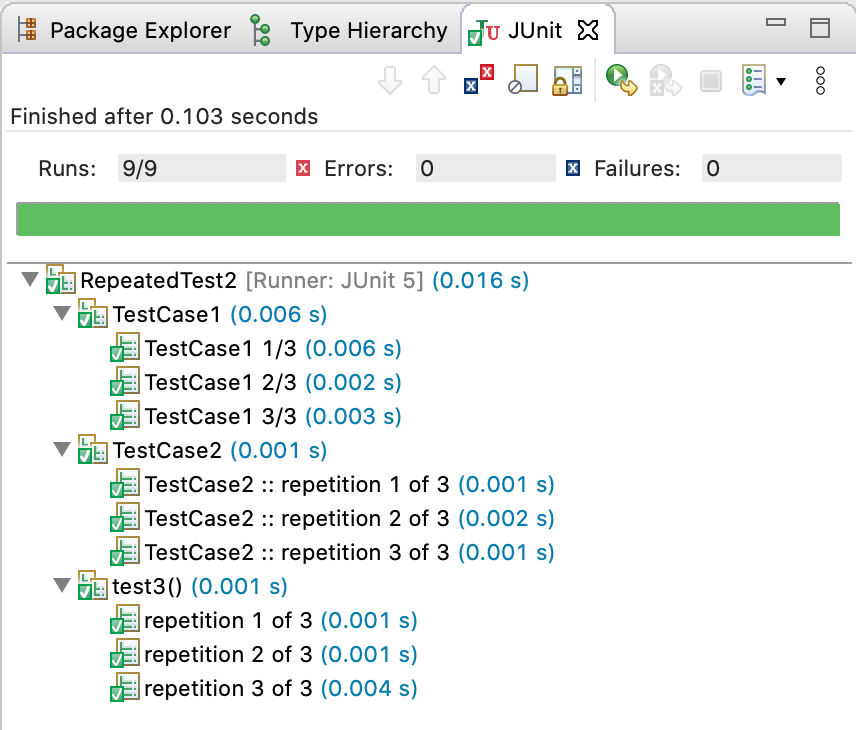Rerun failed tests first
The width and height of the screenshot is (856, 730).
click(664, 80)
